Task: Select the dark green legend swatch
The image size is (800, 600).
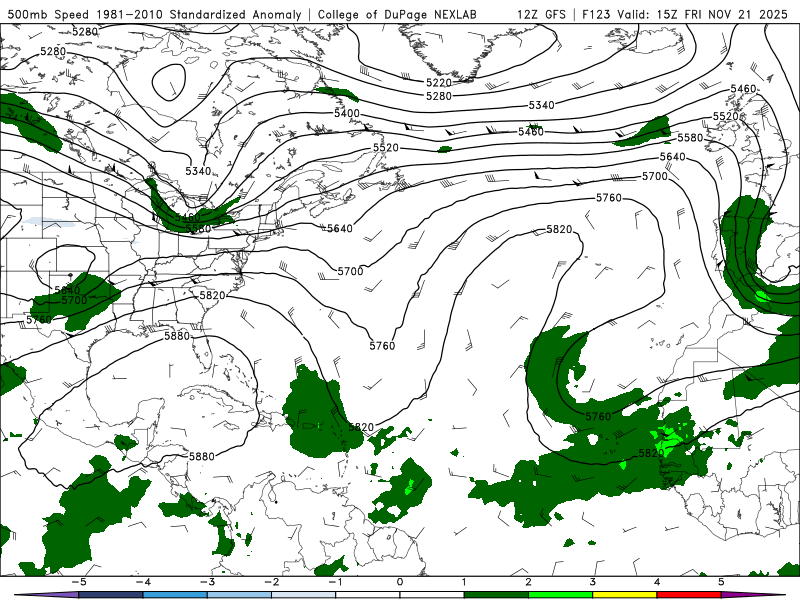Action: tap(496, 595)
